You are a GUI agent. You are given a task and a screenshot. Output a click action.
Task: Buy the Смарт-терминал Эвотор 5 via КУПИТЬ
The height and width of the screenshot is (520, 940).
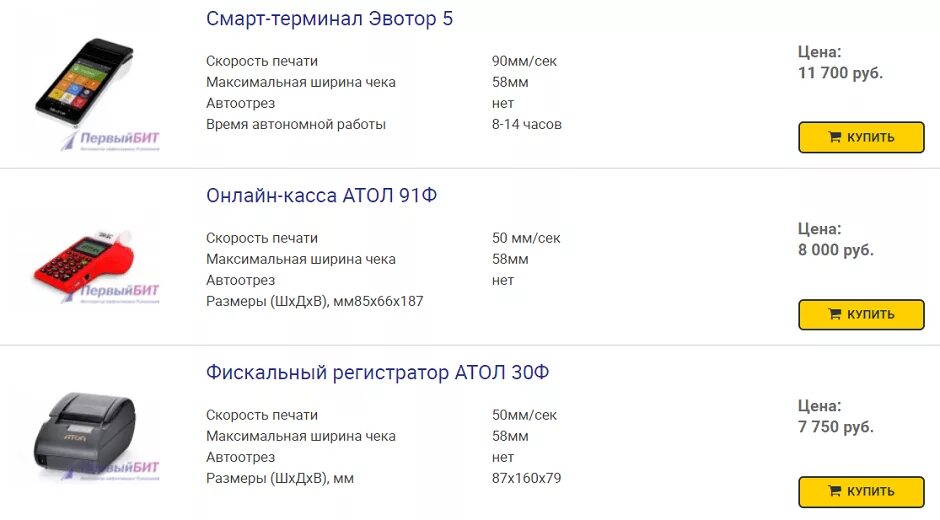pyautogui.click(x=861, y=137)
